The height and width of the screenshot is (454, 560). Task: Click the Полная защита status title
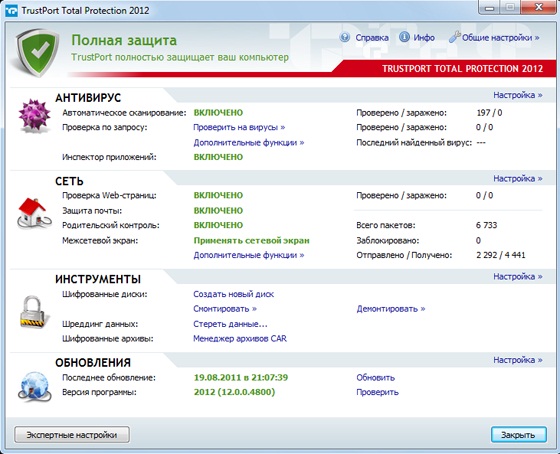point(124,40)
